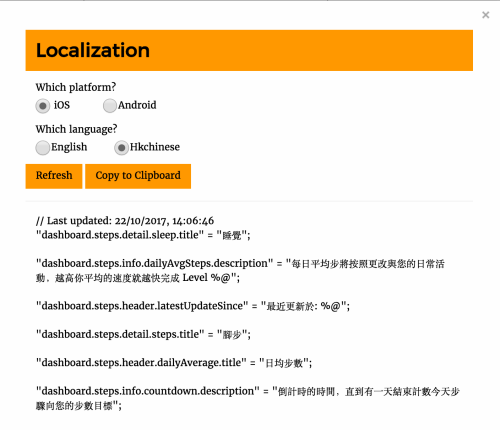500x430 pixels.
Task: Copy strings with Copy to Clipboard
Action: (138, 176)
